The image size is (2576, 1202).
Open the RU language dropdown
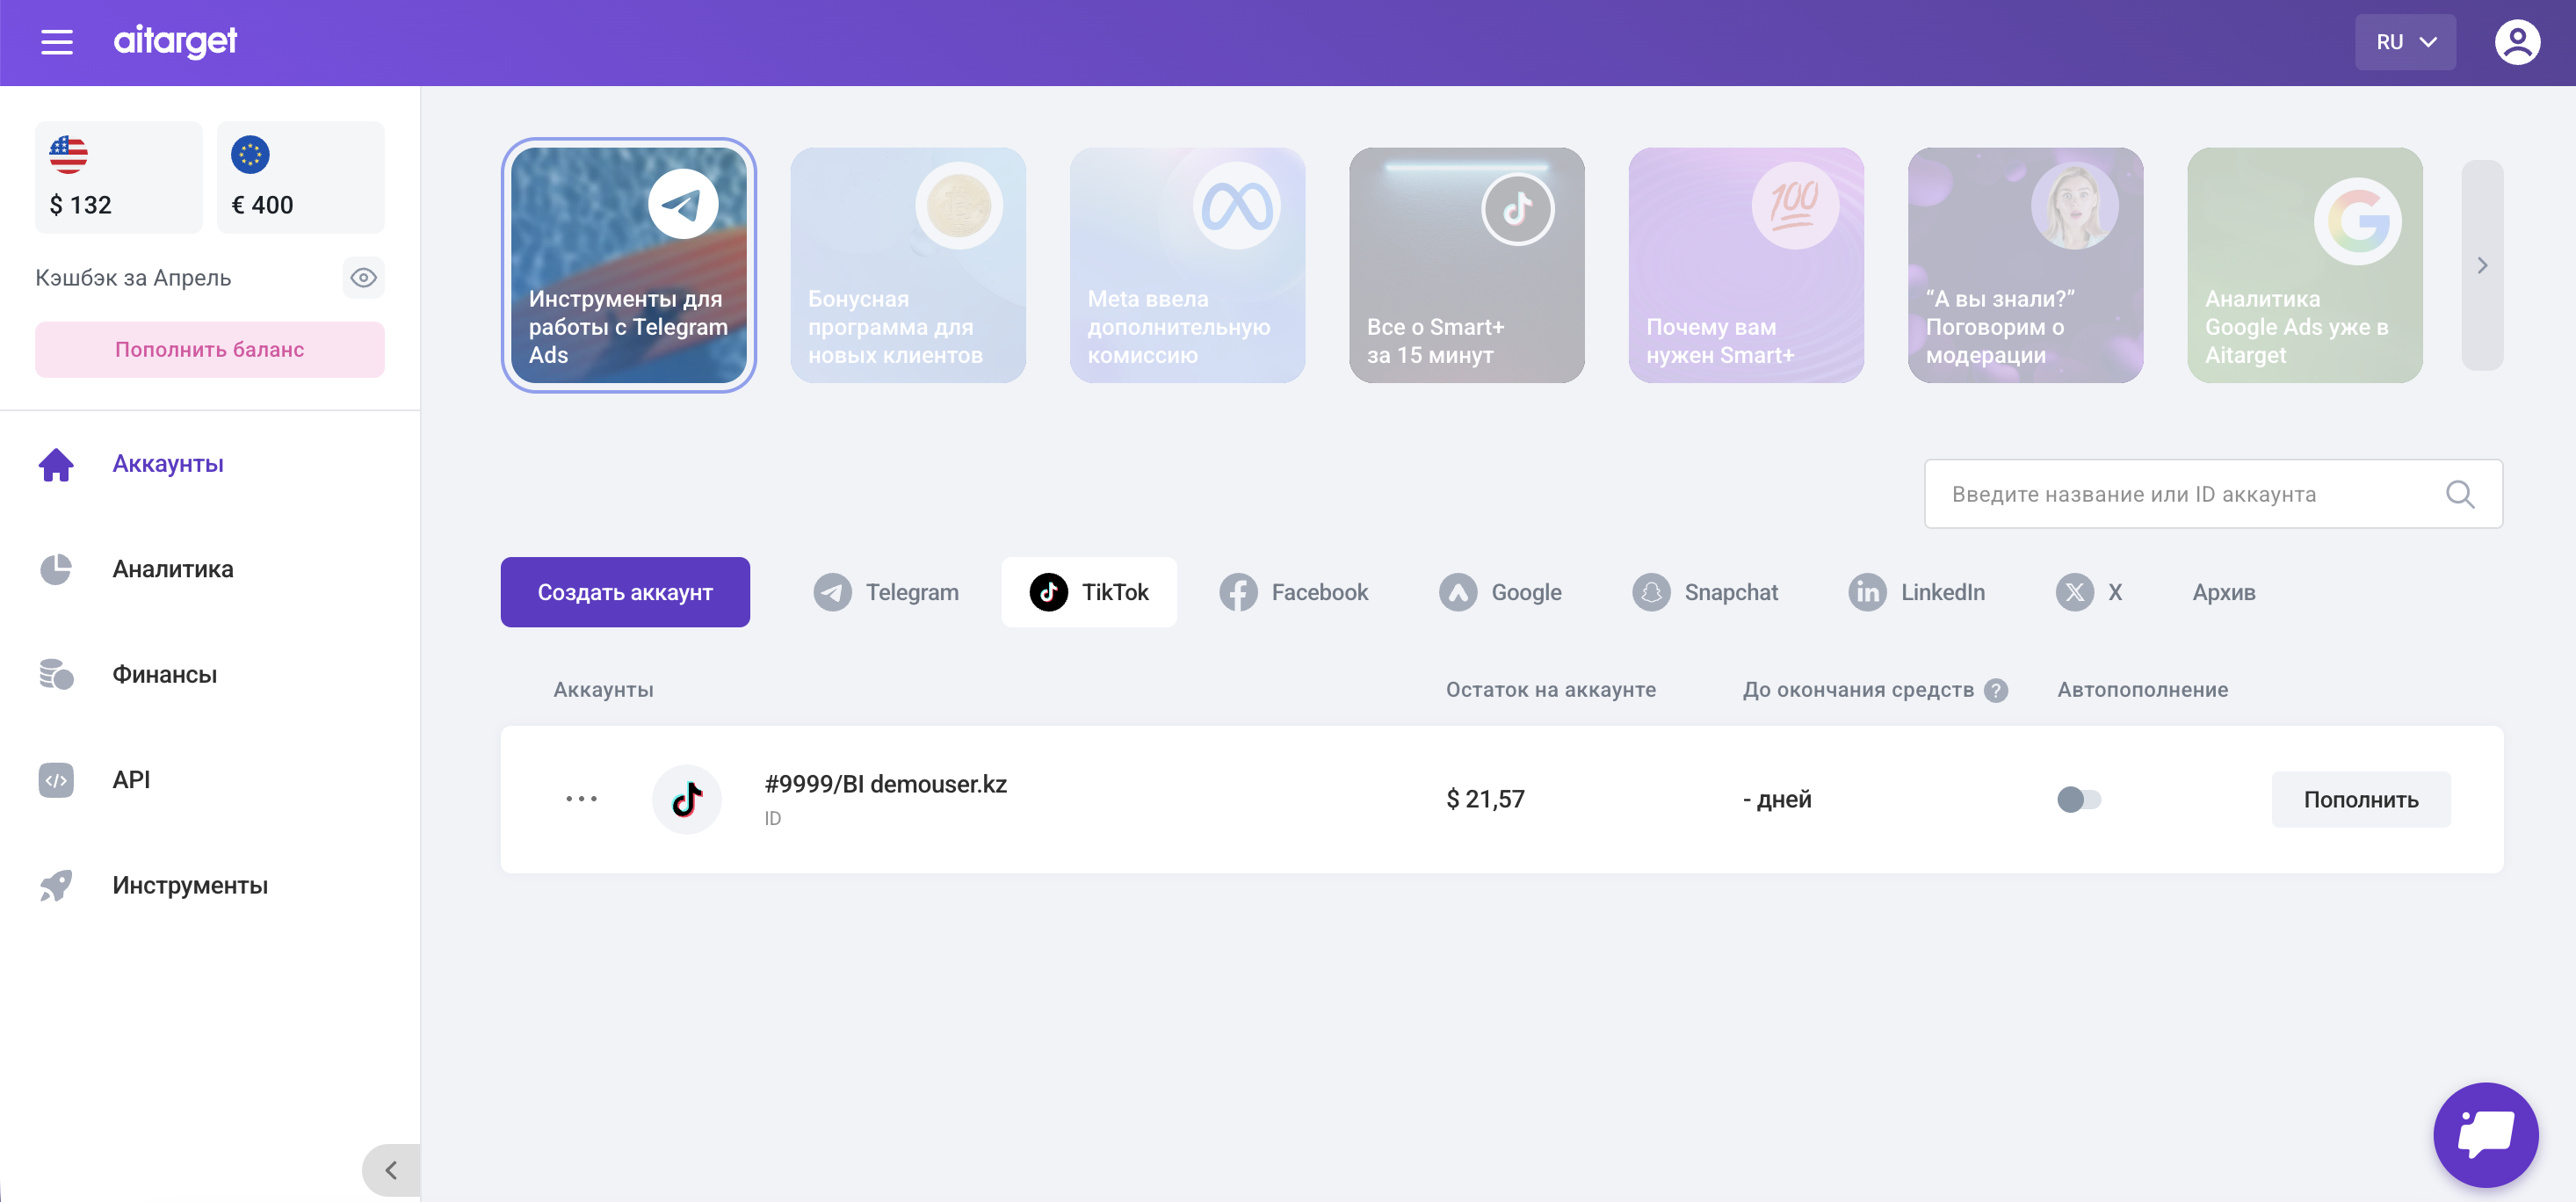tap(2405, 42)
